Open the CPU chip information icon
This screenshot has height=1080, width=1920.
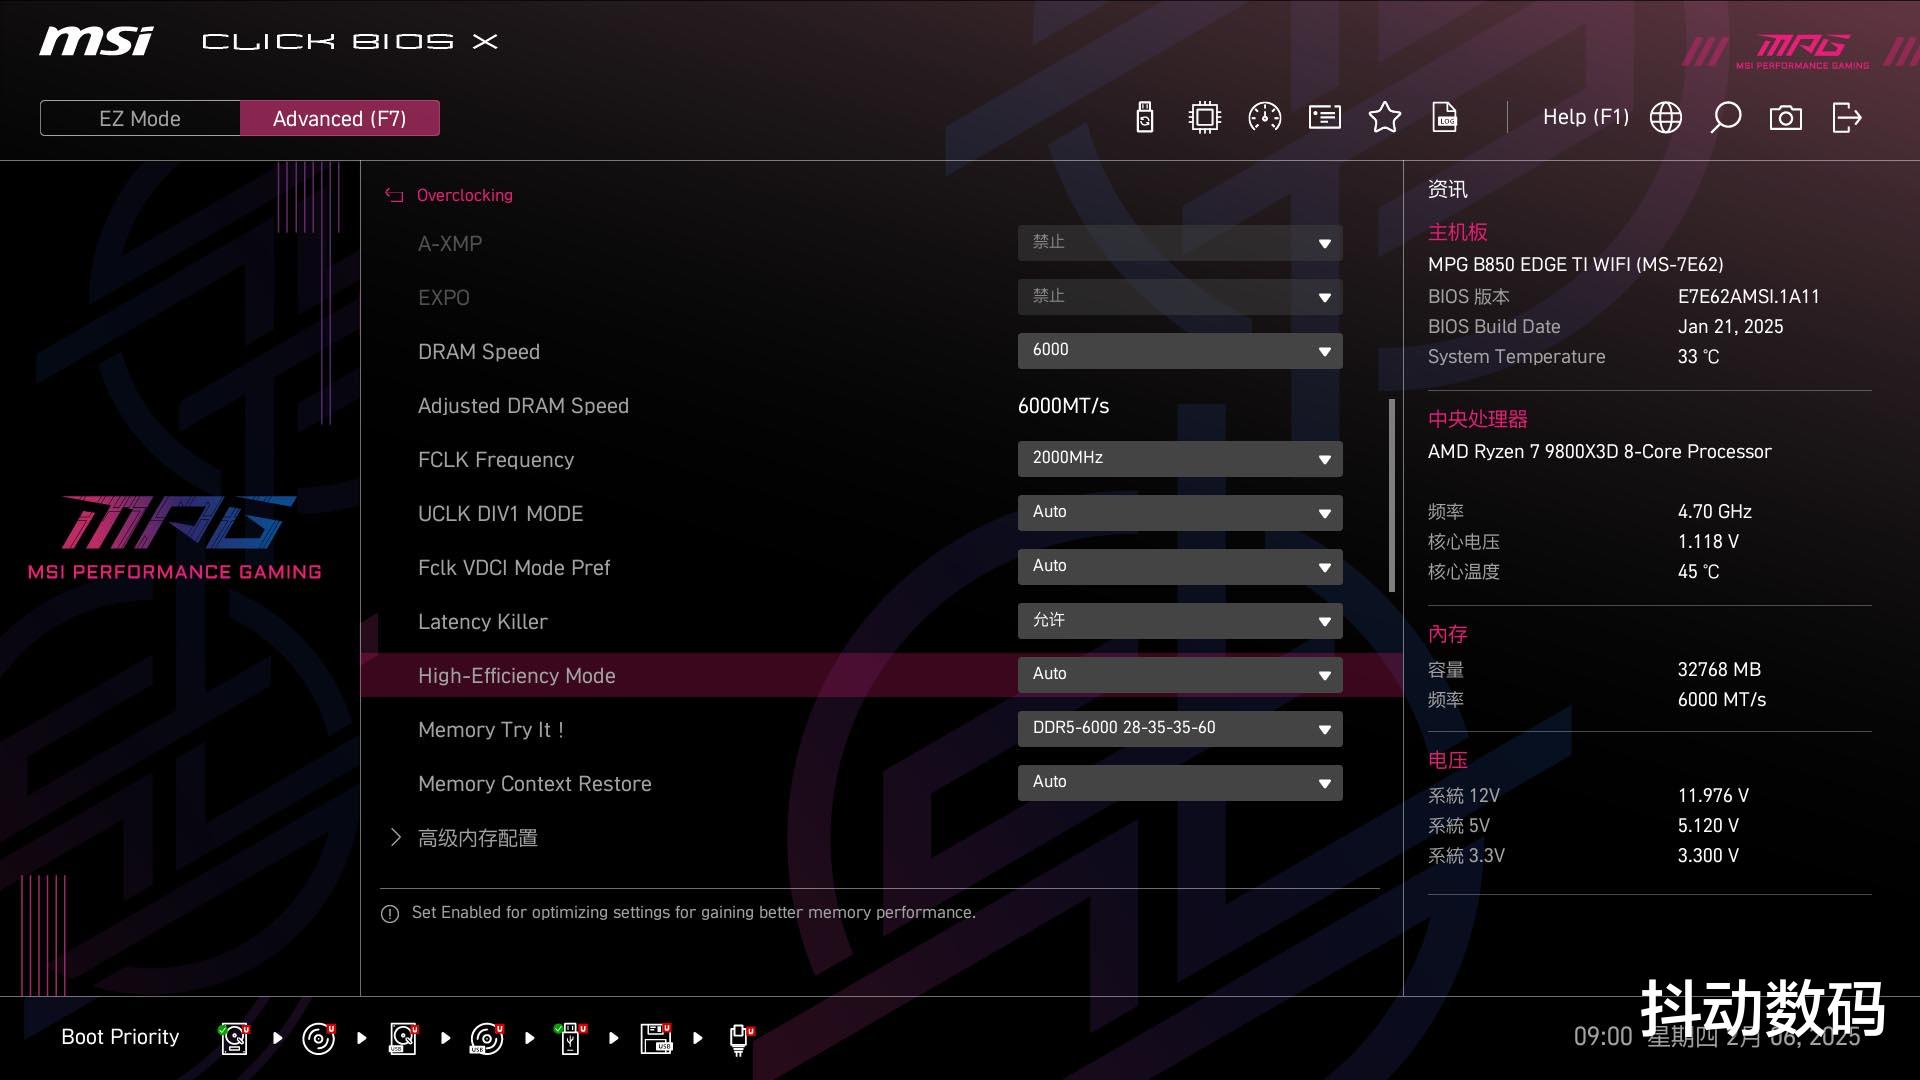point(1205,118)
